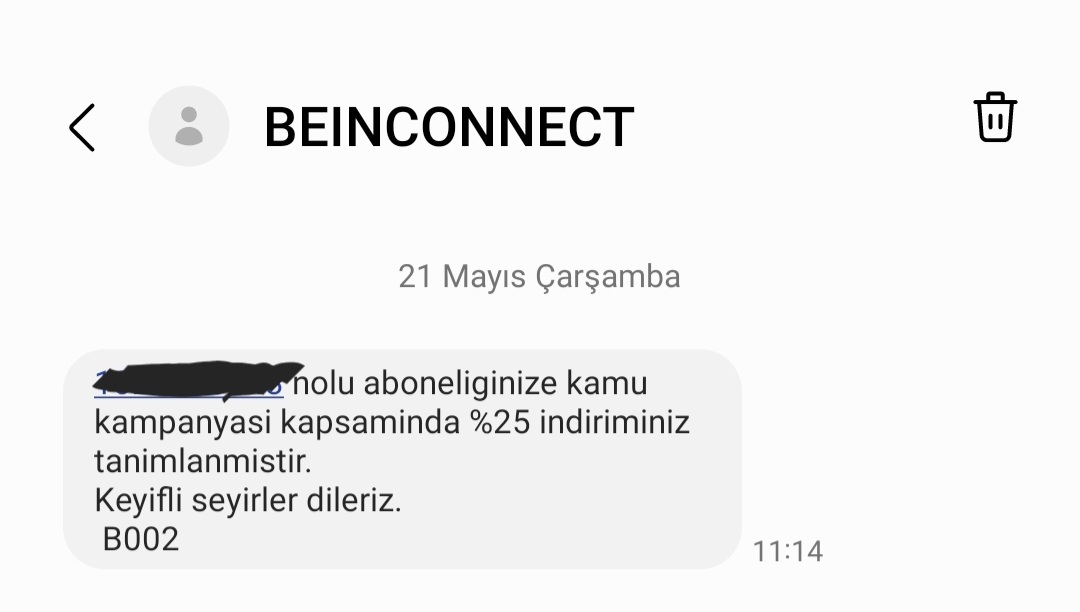Tap the word indiriminiz in message
The height and width of the screenshot is (612, 1080).
(614, 422)
